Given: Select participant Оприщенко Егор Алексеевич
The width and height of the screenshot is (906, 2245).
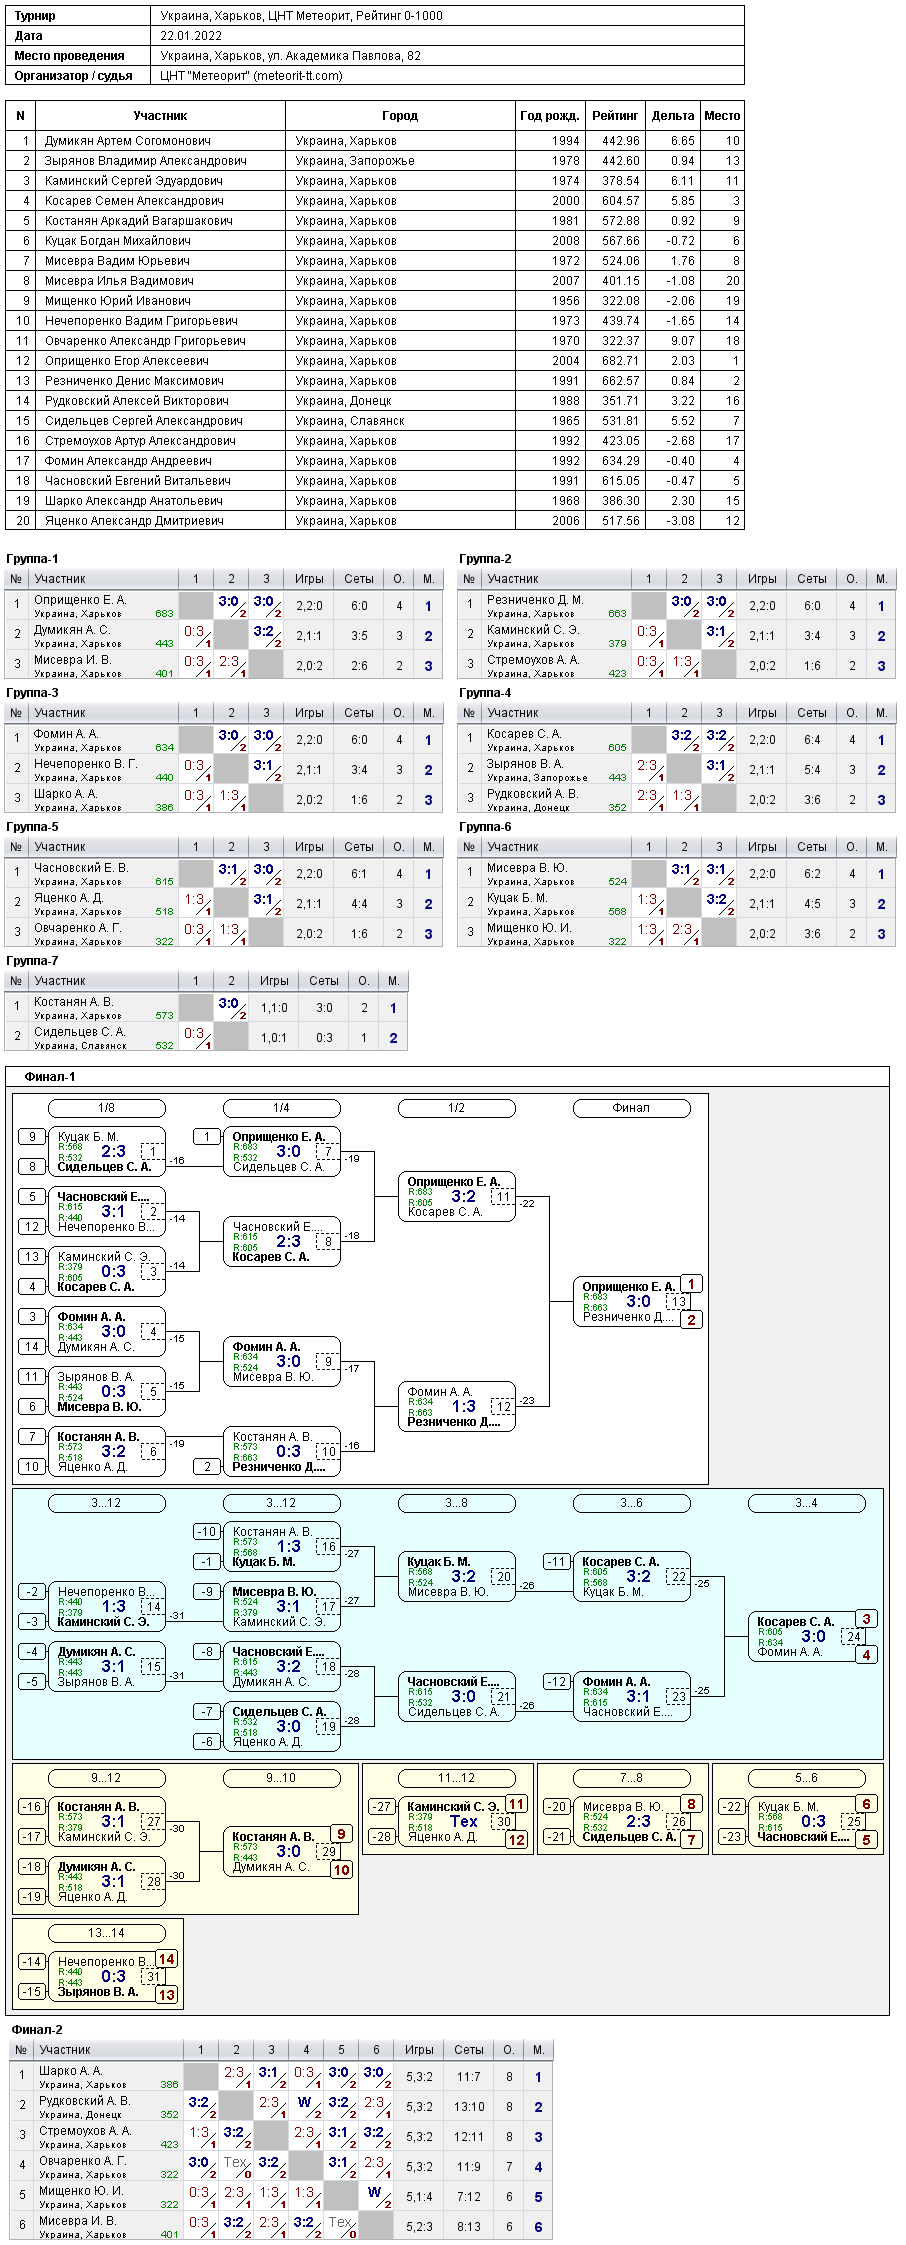Looking at the screenshot, I should (x=127, y=361).
